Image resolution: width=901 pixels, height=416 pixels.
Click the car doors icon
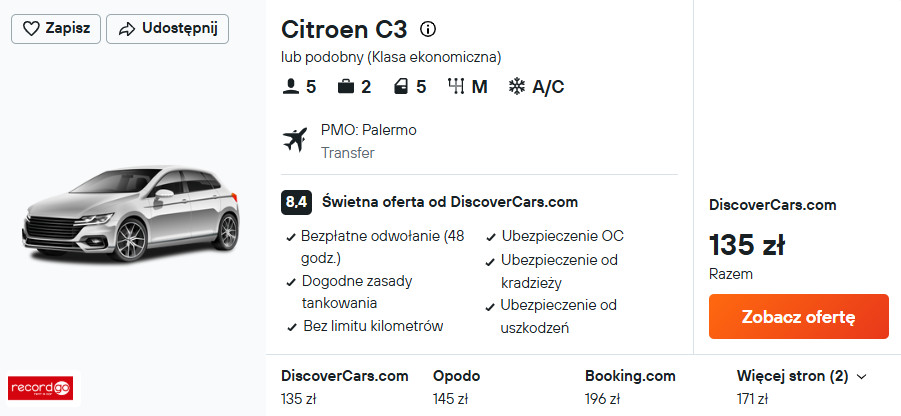tap(401, 87)
